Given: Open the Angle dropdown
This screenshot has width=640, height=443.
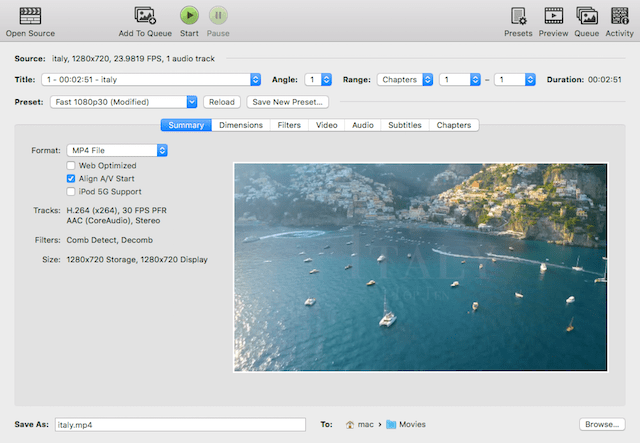Looking at the screenshot, I should pyautogui.click(x=318, y=80).
